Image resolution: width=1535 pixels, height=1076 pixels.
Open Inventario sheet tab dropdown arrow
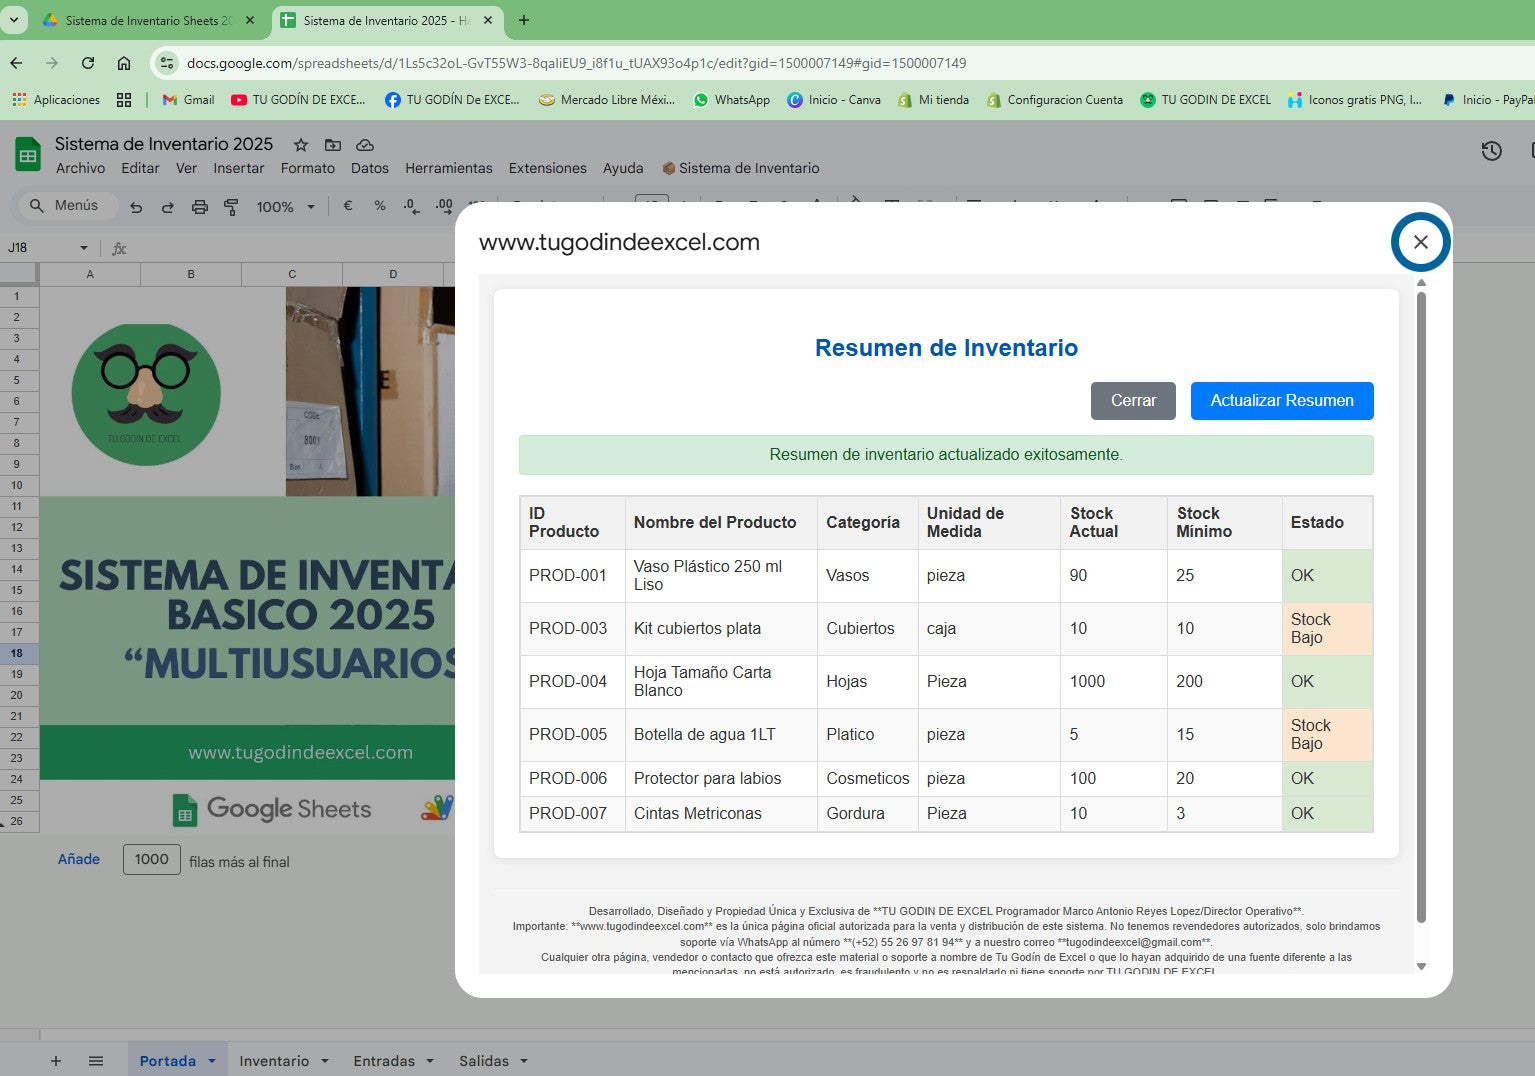click(325, 1061)
